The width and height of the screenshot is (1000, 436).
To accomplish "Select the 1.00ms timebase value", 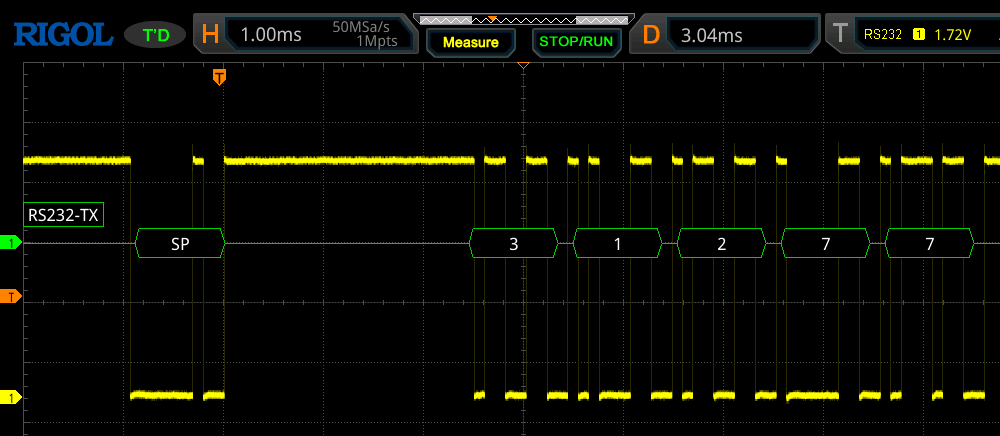I will 272,34.
